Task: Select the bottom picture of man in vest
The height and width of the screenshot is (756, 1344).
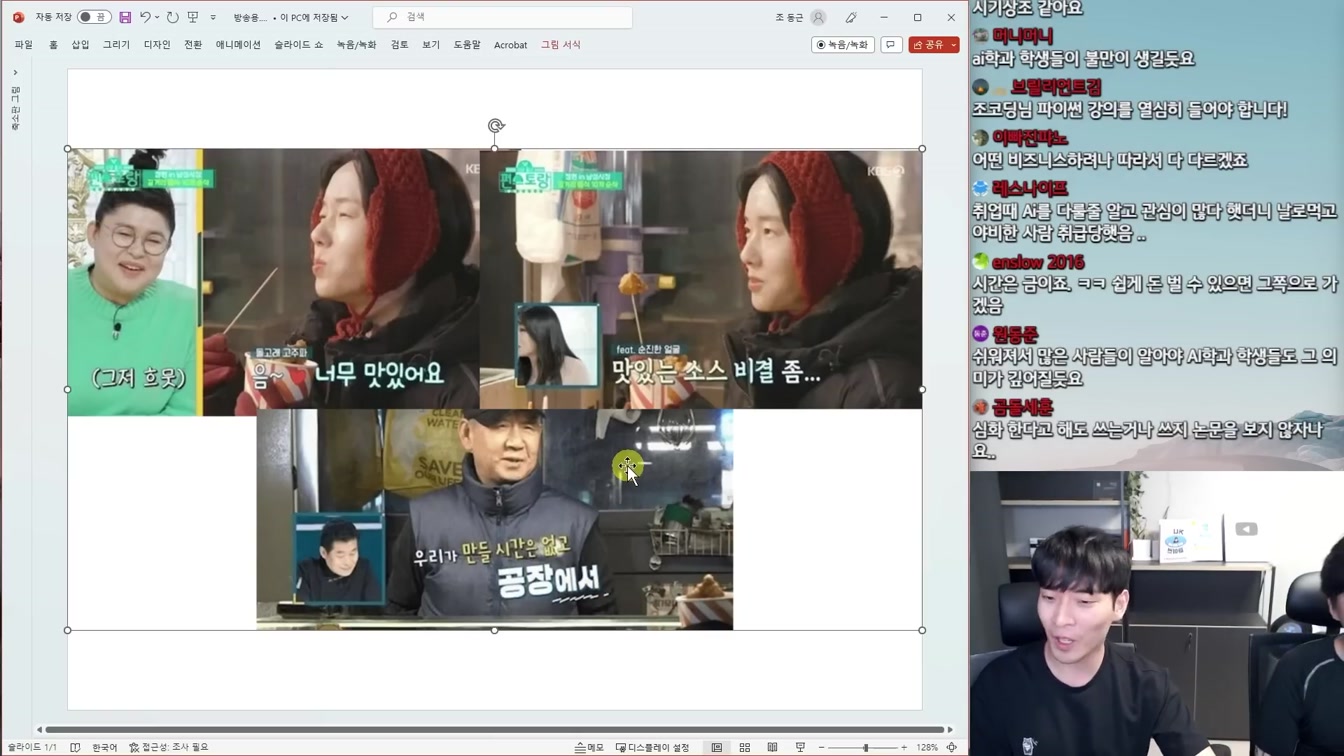Action: click(494, 519)
